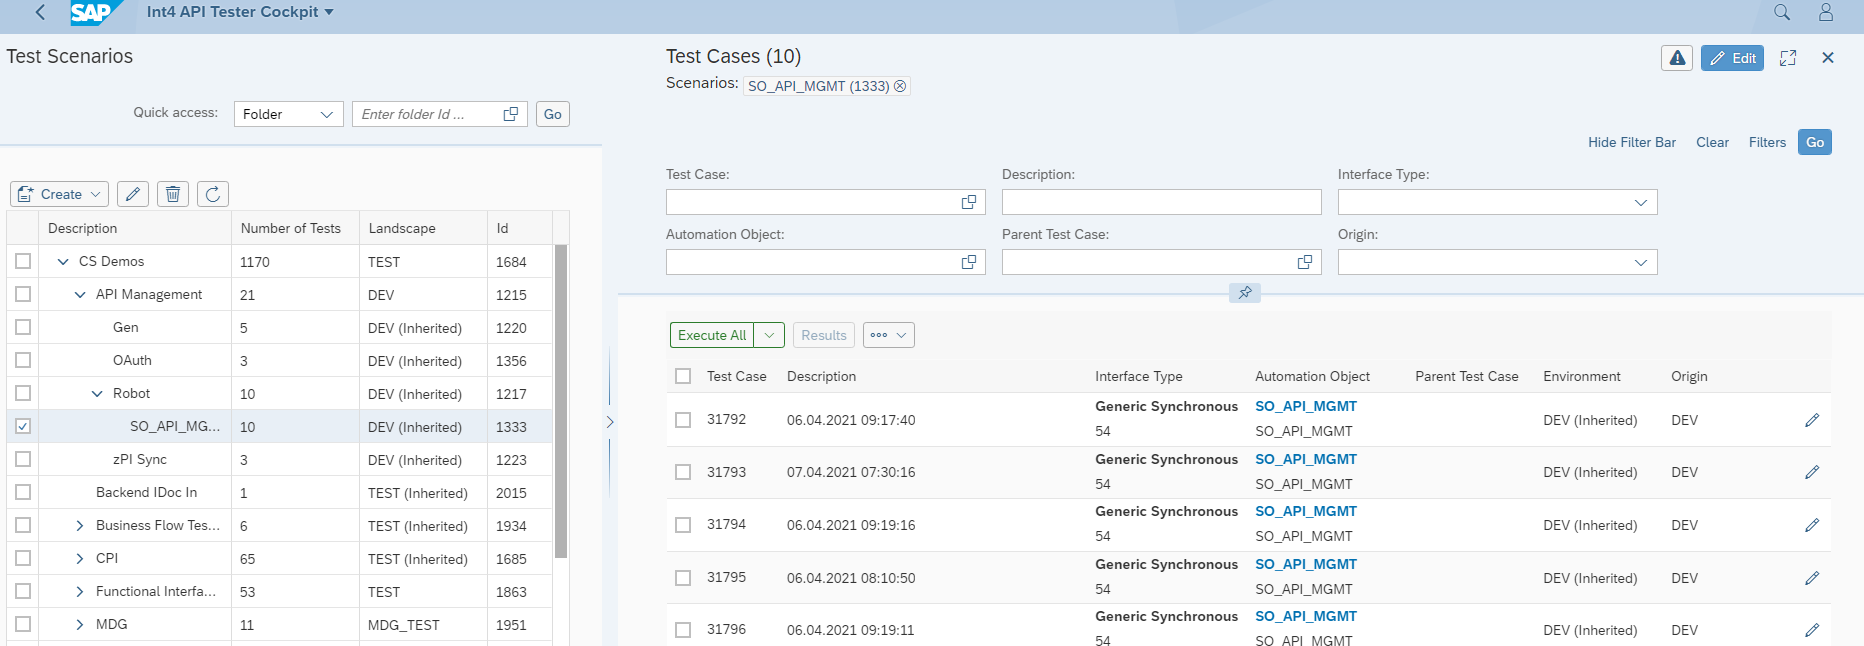Click the refresh icon in scenarios toolbar
The width and height of the screenshot is (1864, 646).
tap(213, 194)
